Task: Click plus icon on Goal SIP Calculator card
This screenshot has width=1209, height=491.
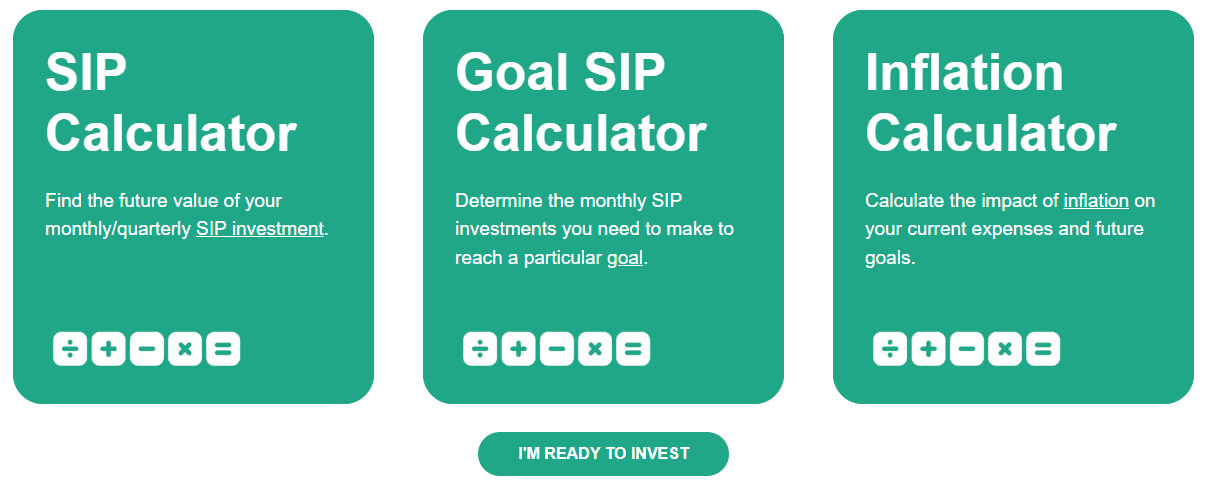Action: coord(518,349)
